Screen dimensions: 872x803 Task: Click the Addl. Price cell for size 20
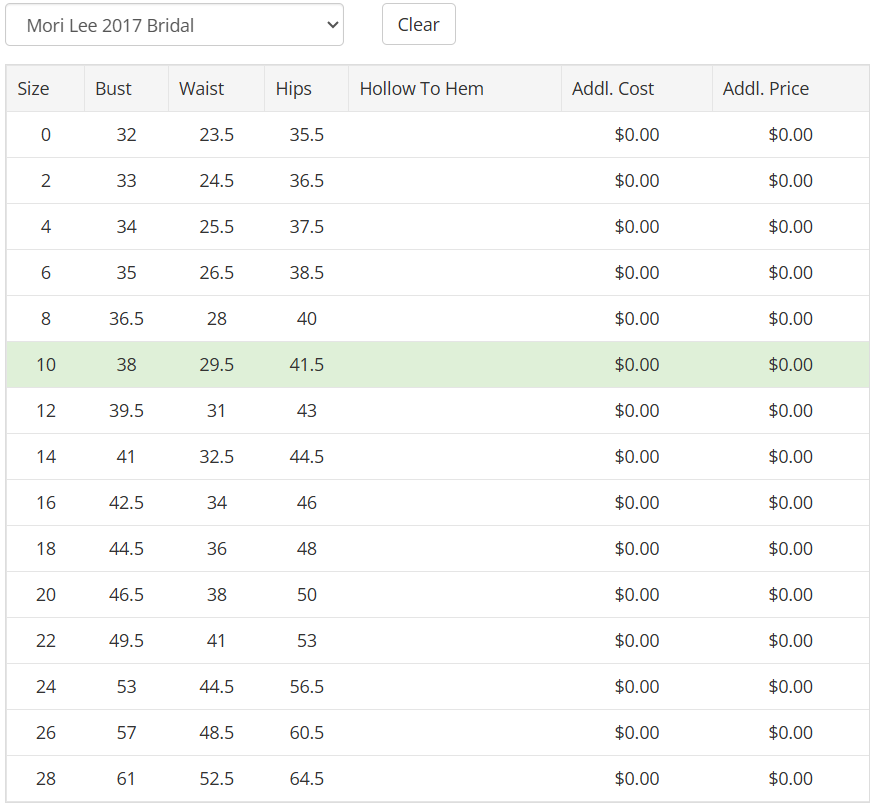pyautogui.click(x=790, y=594)
